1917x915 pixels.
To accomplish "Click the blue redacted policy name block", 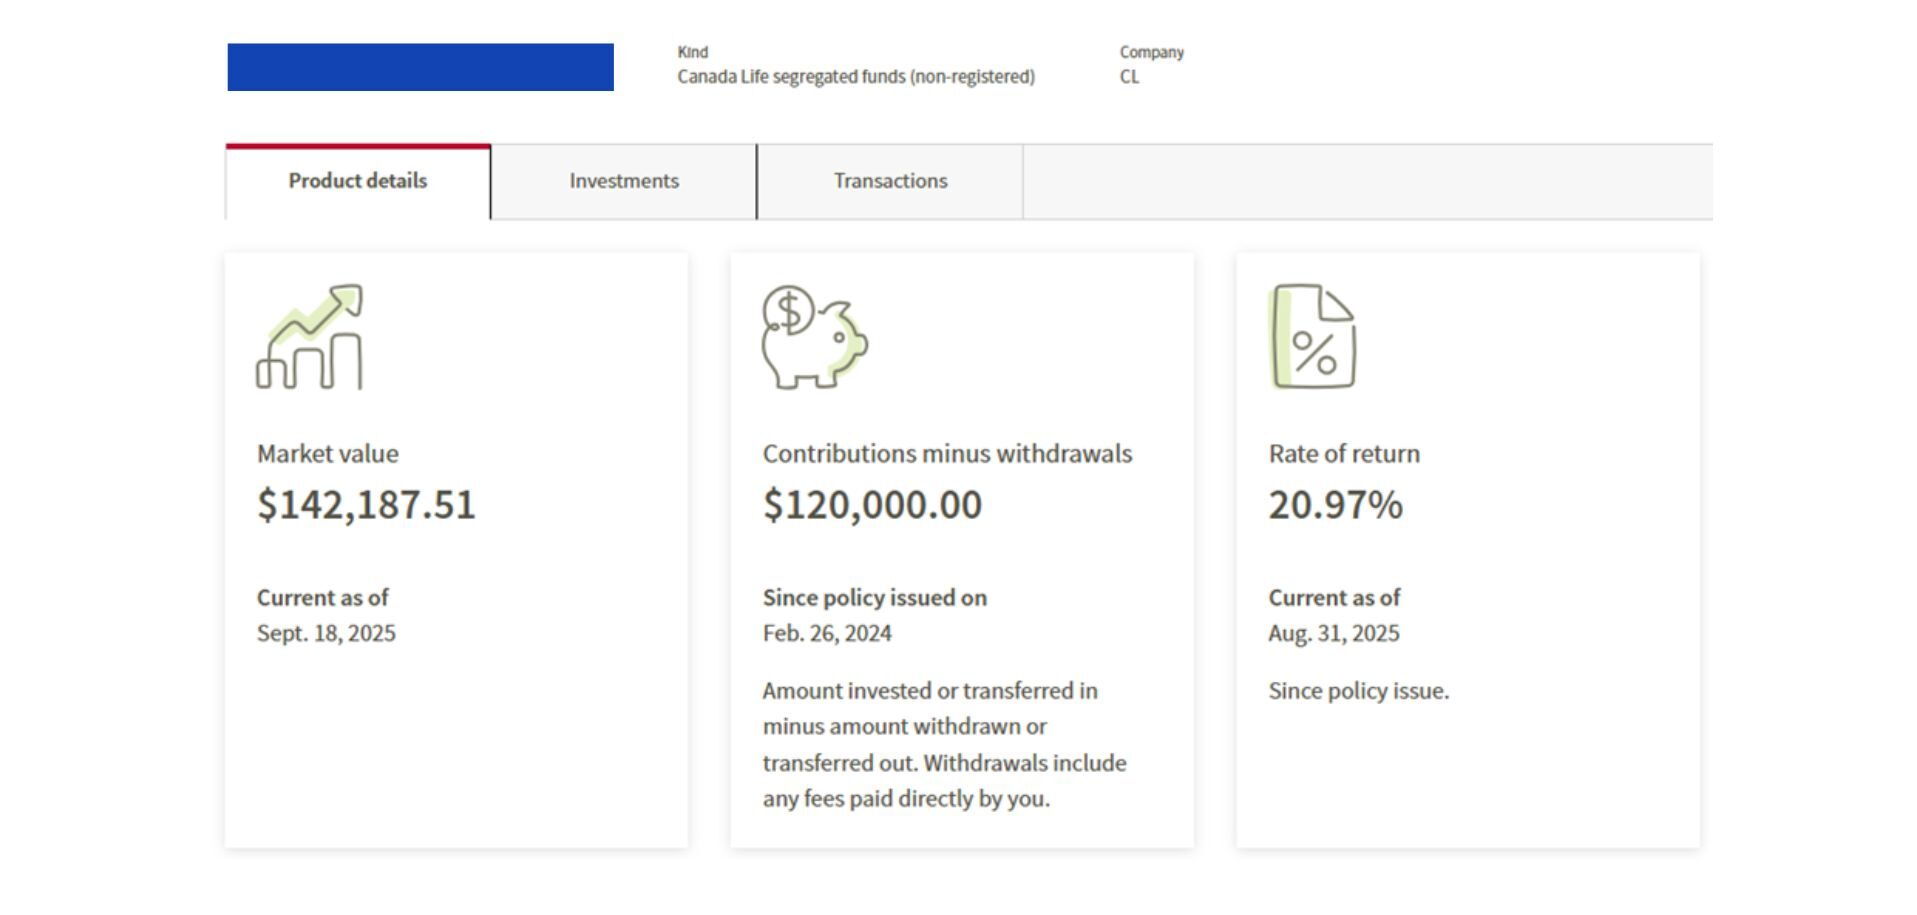I will 421,67.
